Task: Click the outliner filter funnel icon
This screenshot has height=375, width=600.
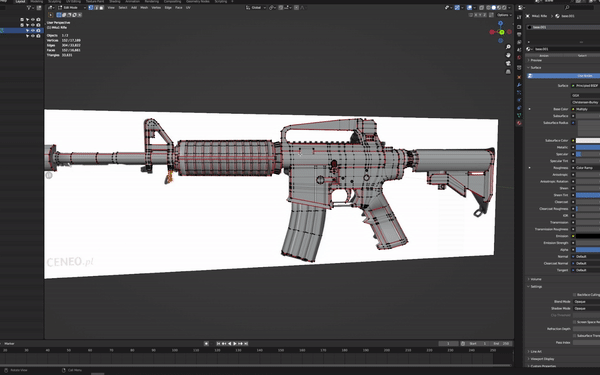Action: pos(29,8)
